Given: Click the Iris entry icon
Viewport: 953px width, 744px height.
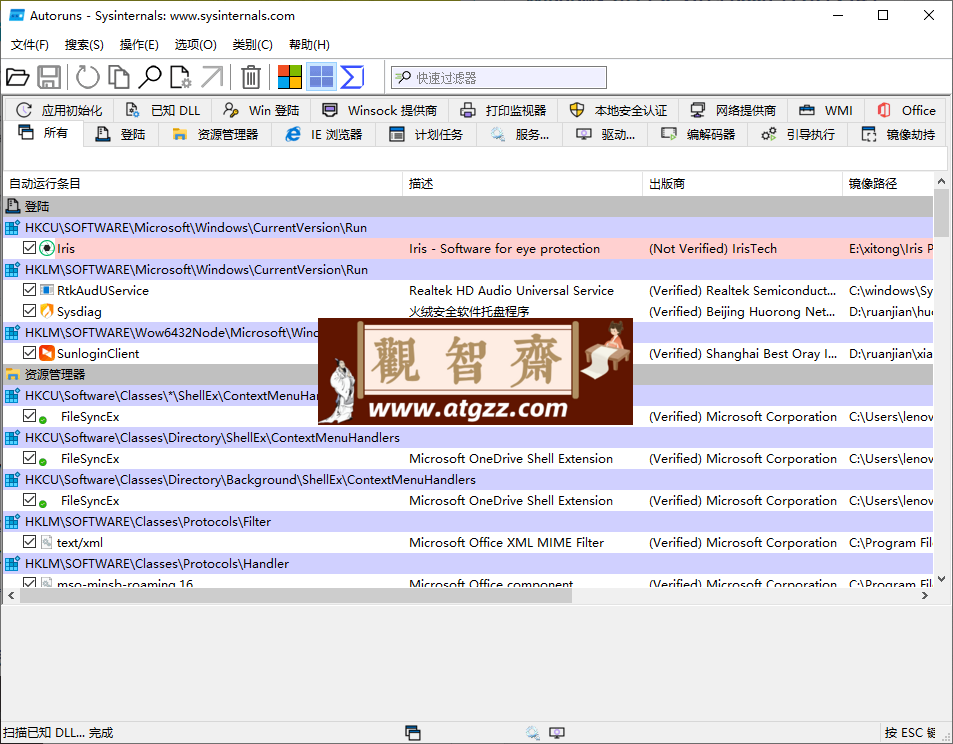Looking at the screenshot, I should pyautogui.click(x=47, y=248).
